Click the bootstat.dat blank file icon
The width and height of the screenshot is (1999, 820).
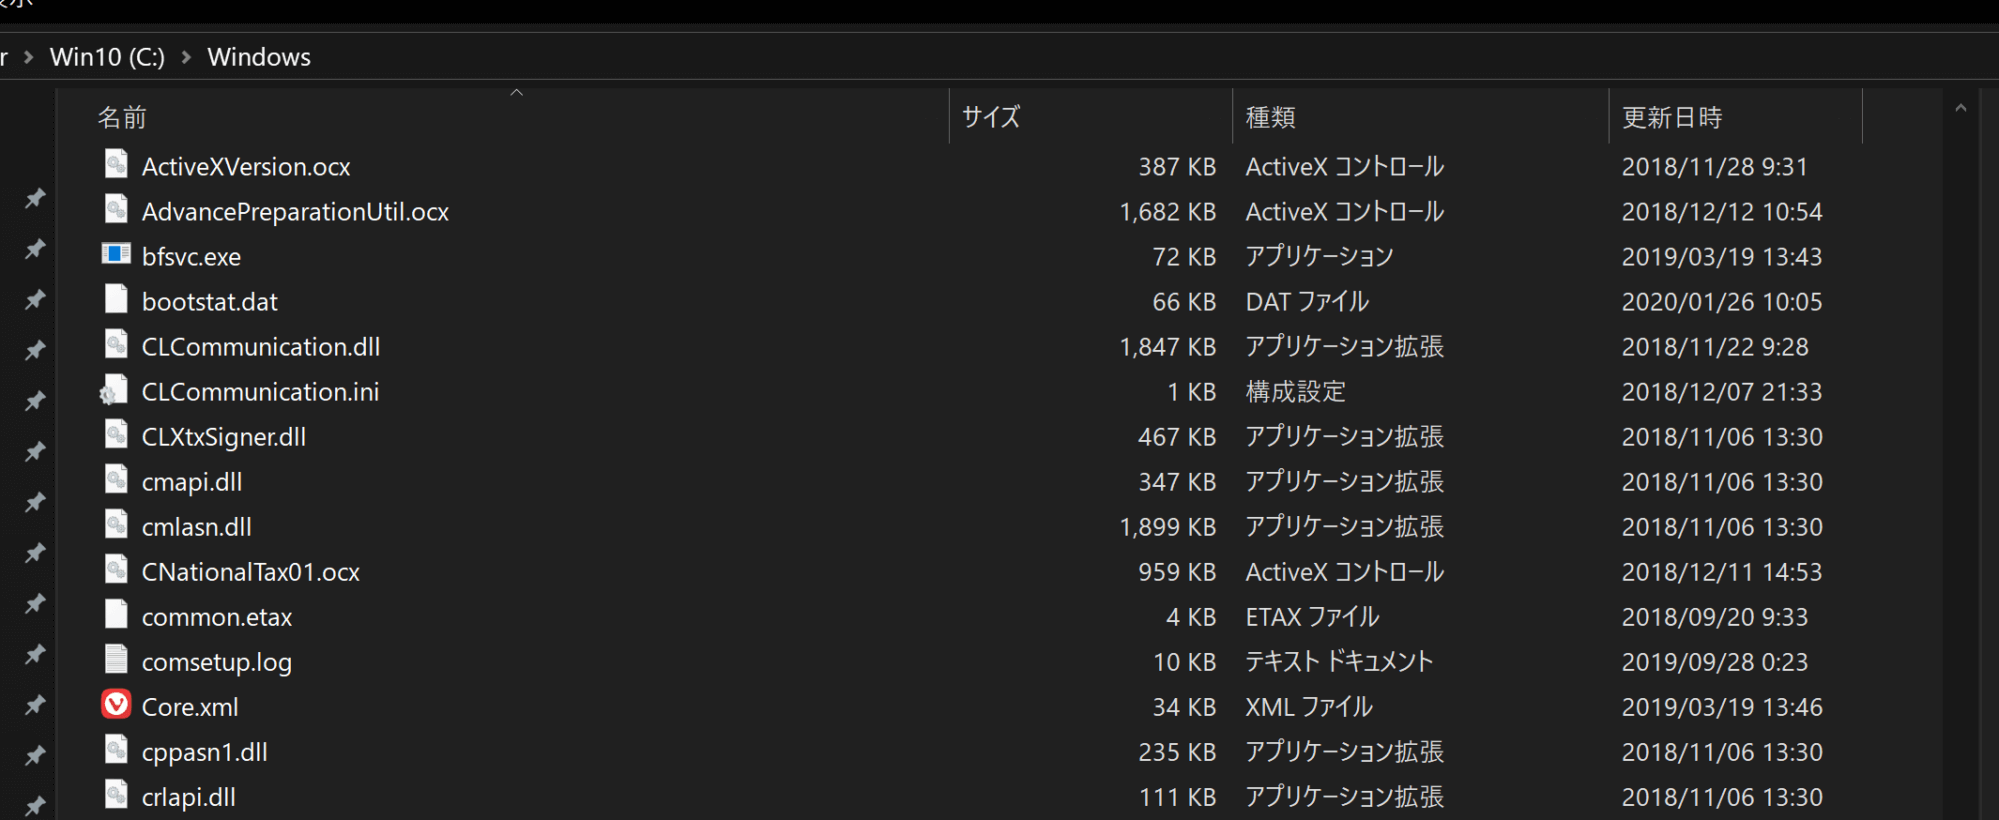pos(116,299)
